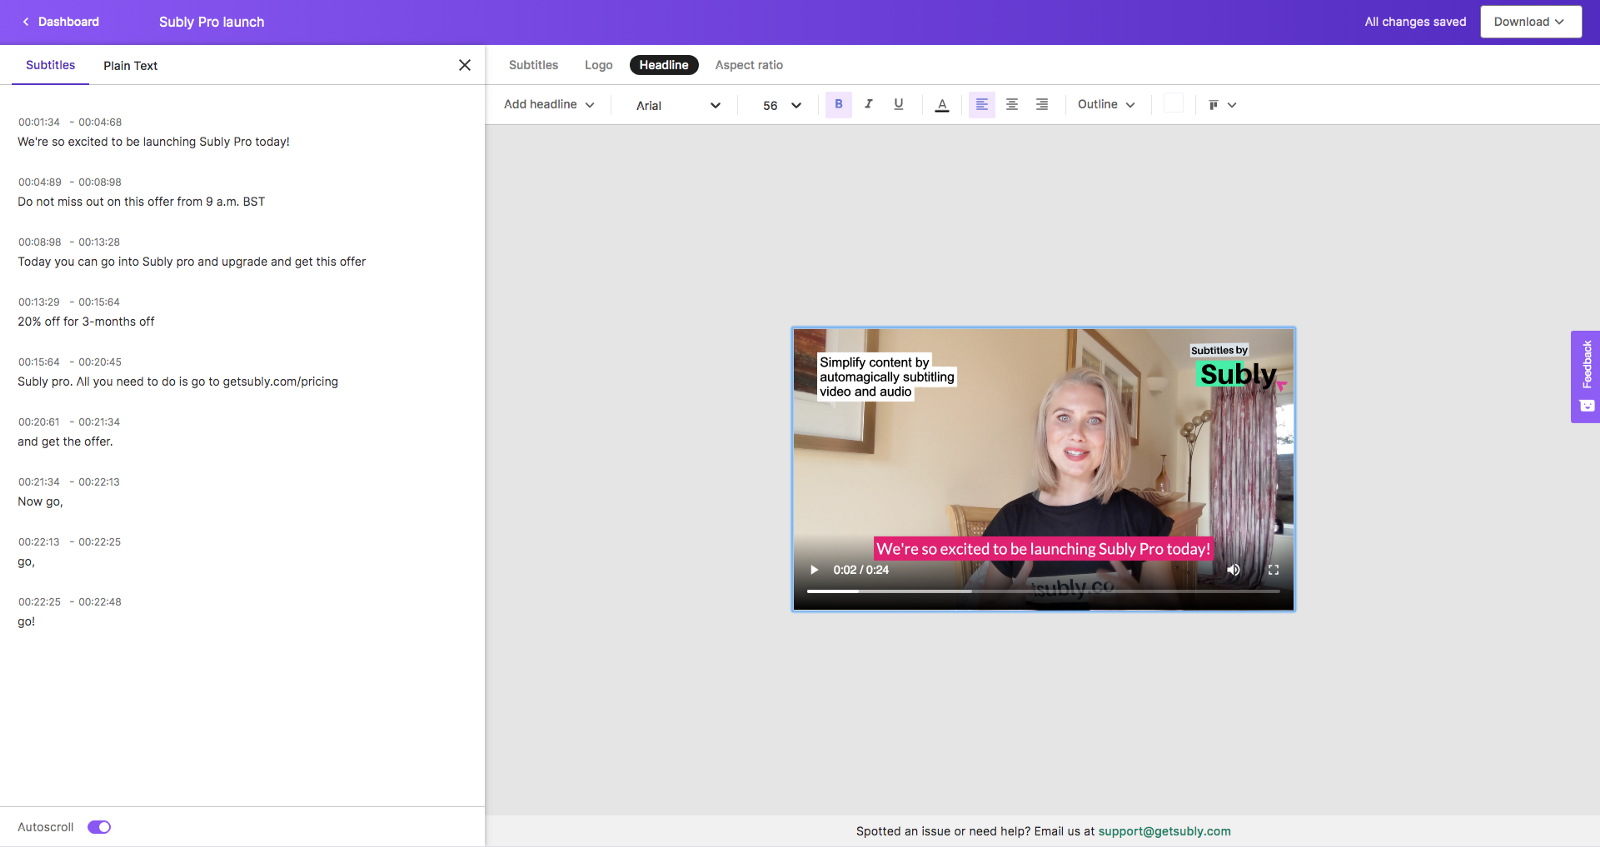The image size is (1600, 847).
Task: Click the video progress bar
Action: 1043,591
